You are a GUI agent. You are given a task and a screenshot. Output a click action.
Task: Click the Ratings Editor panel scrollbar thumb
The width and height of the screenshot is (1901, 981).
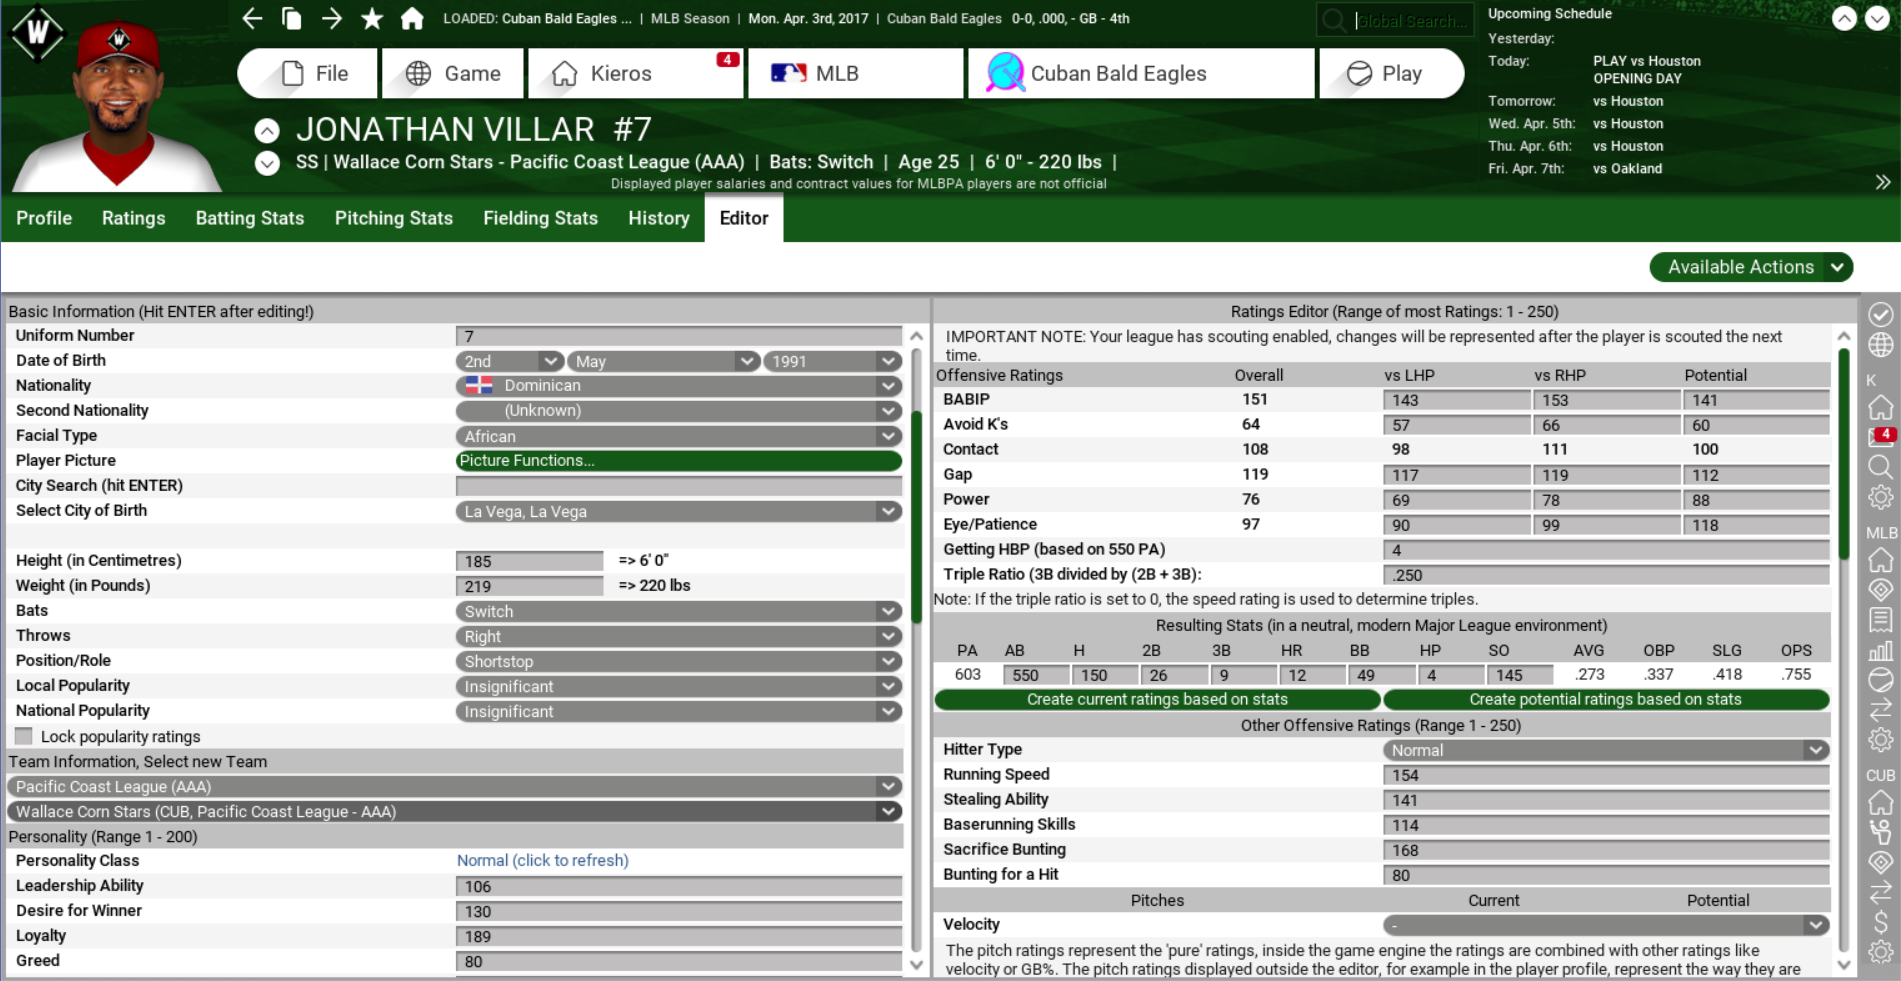click(x=1844, y=454)
